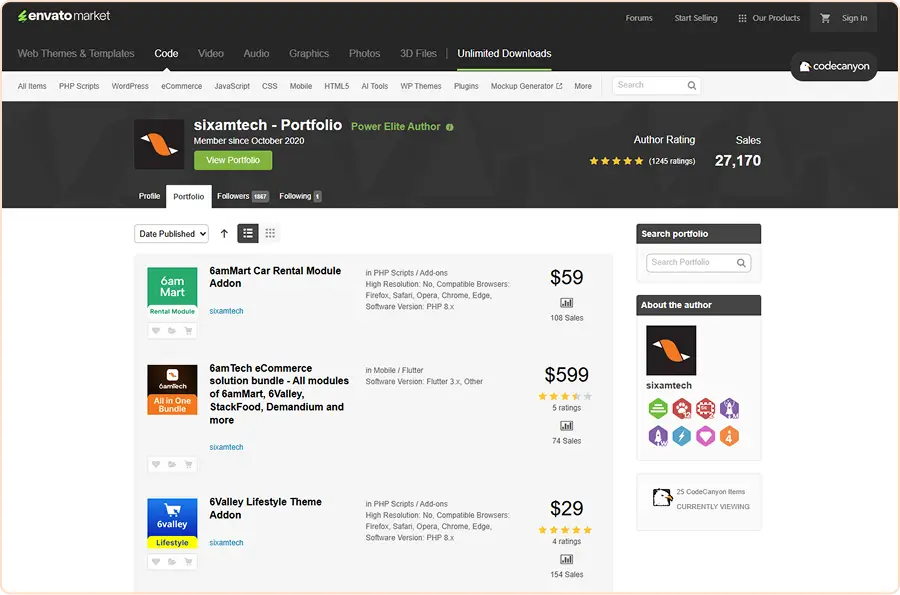Open PHP Scripts subcategory
The height and width of the screenshot is (595, 900).
[79, 86]
